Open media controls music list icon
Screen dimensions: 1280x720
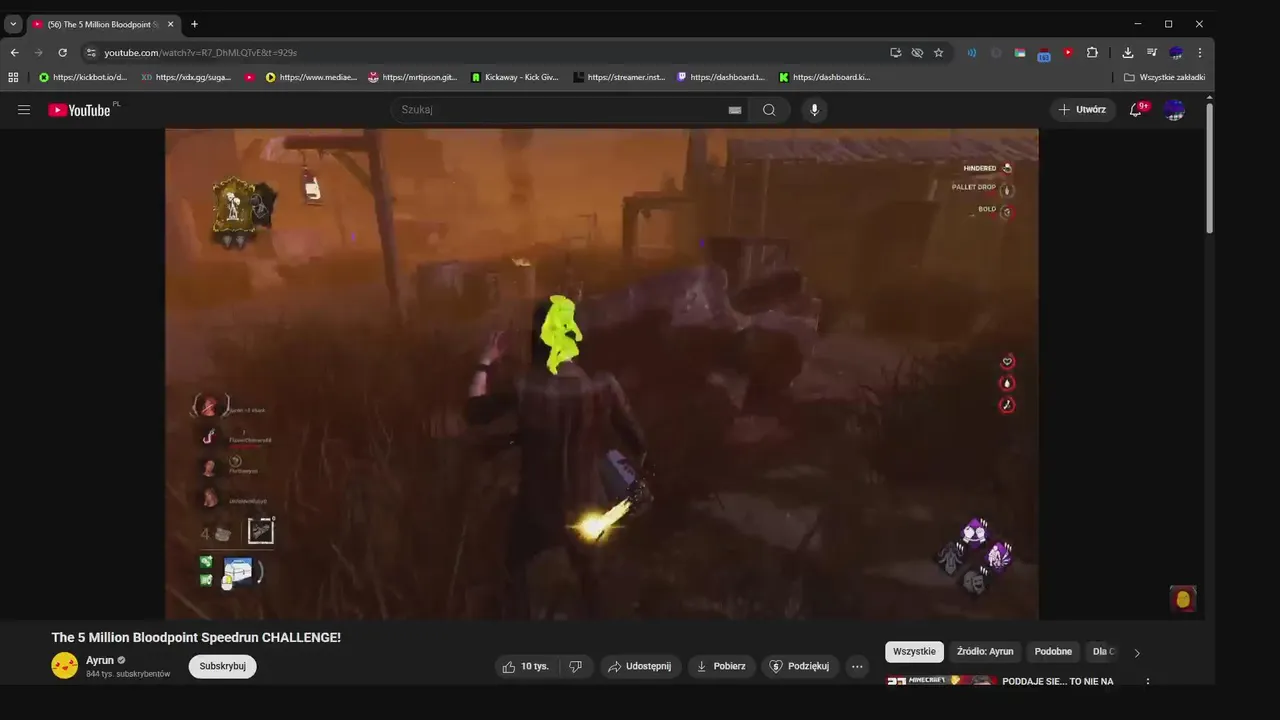(x=1152, y=52)
